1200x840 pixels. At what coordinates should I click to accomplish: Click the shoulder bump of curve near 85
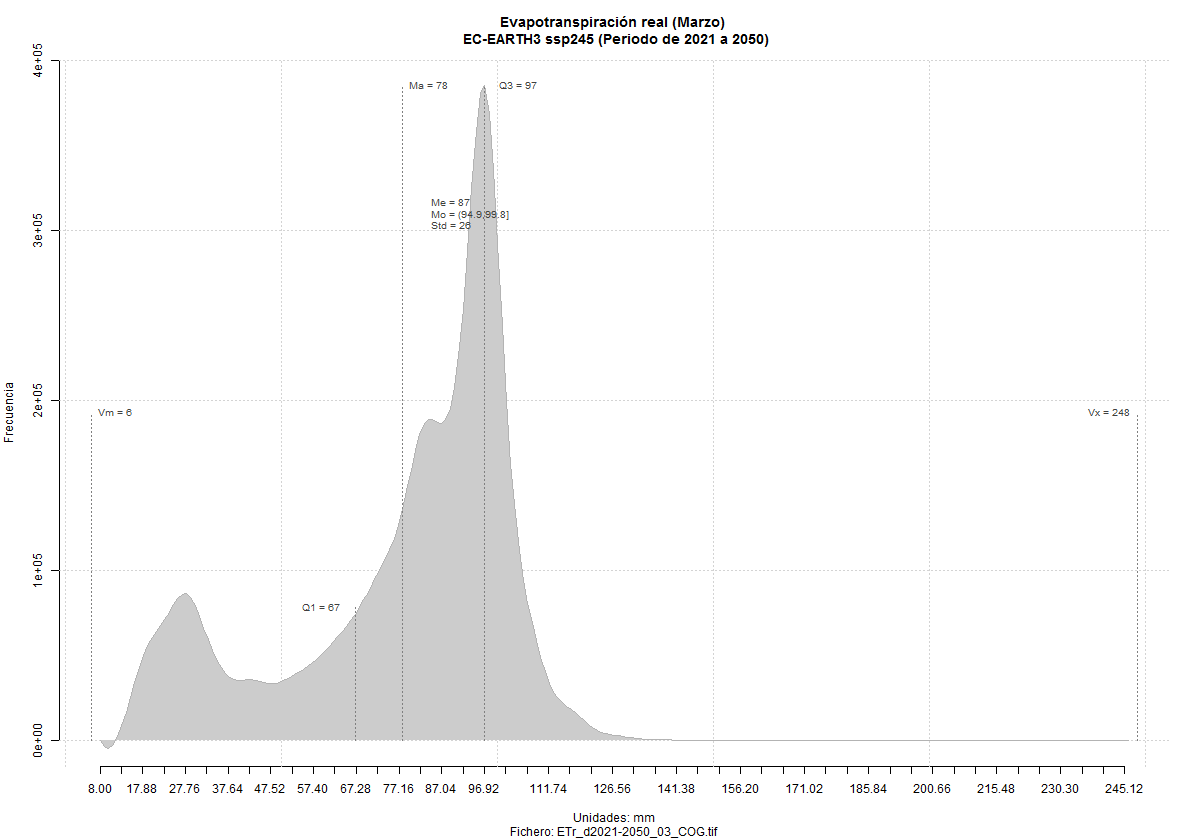pos(431,421)
